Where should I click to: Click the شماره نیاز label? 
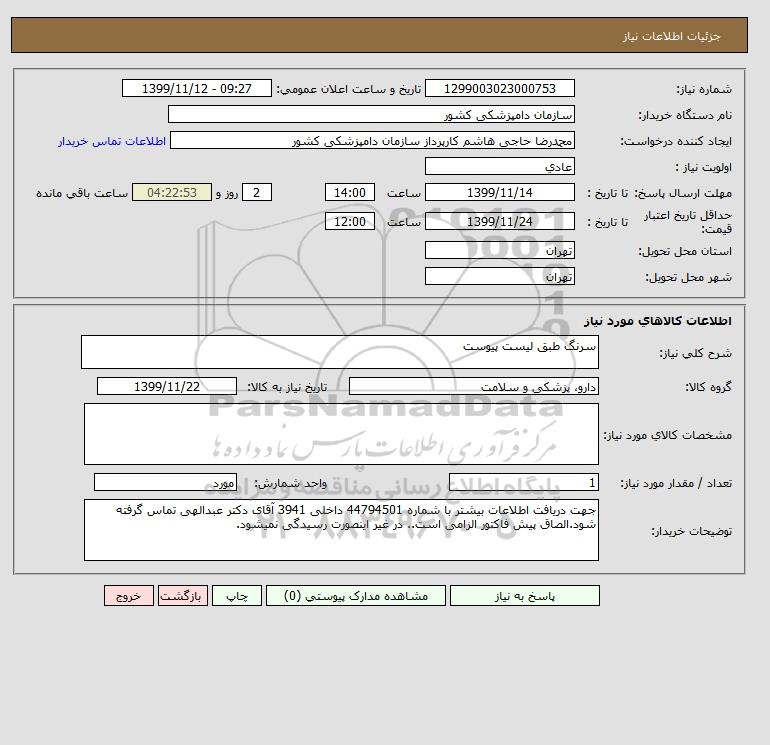[704, 89]
